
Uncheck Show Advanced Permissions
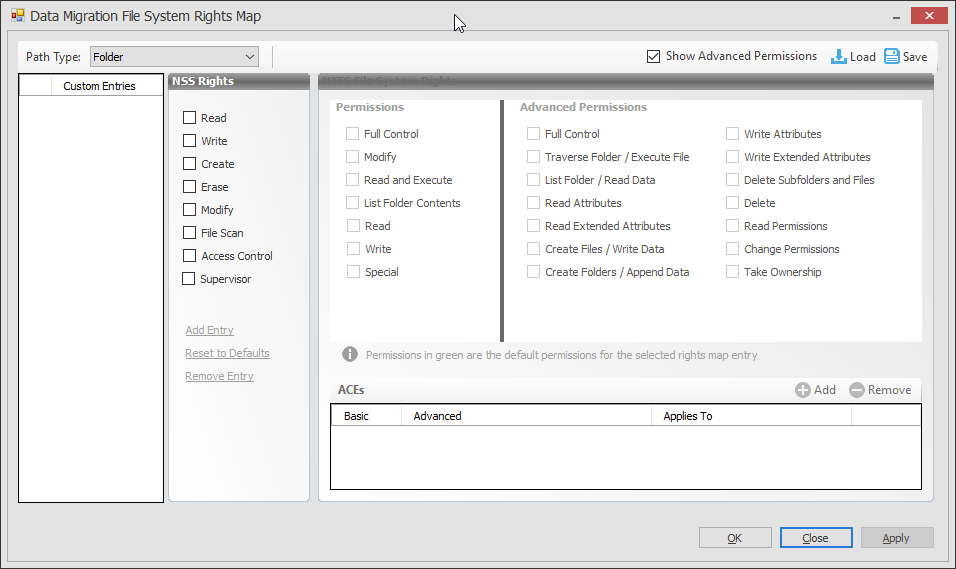tap(654, 57)
